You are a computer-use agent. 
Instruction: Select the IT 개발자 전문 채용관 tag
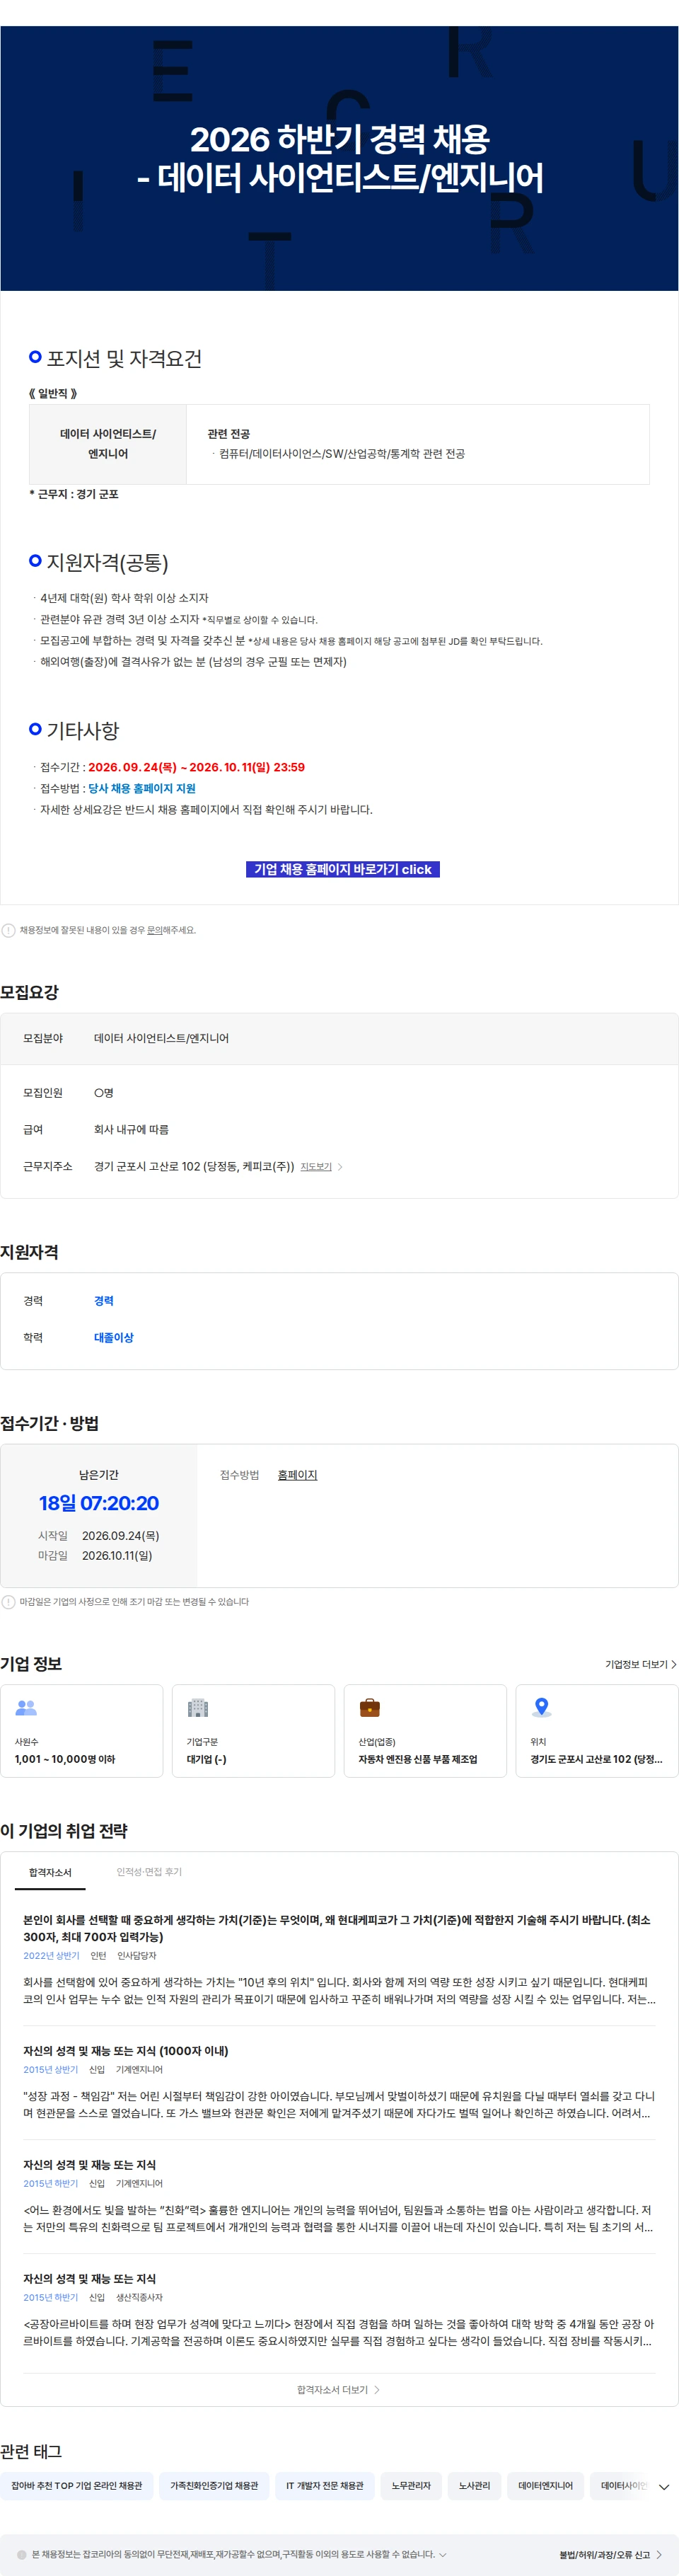tap(325, 2485)
